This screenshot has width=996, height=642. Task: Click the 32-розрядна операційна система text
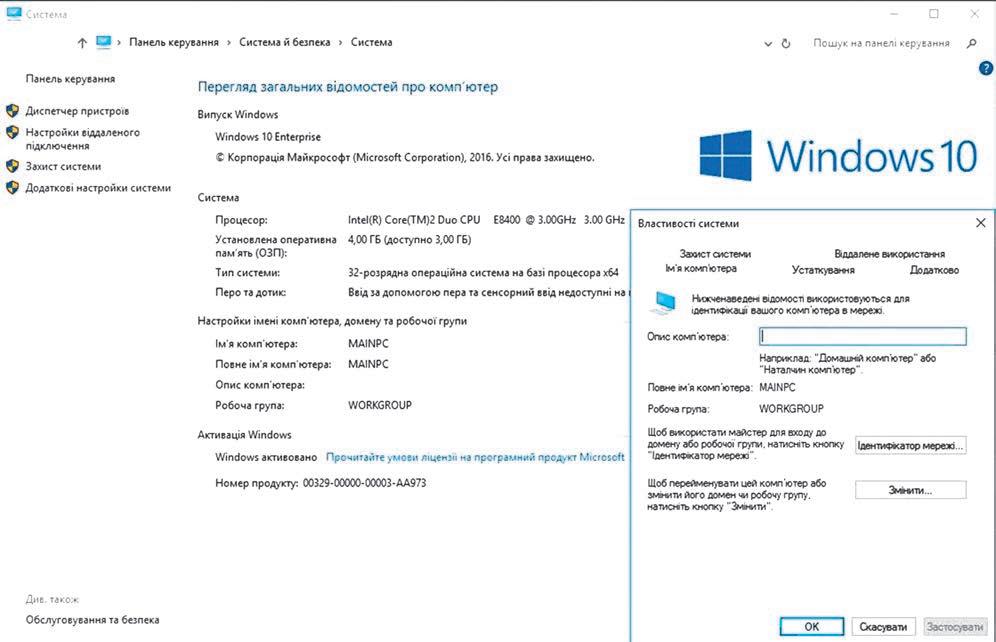(x=483, y=272)
